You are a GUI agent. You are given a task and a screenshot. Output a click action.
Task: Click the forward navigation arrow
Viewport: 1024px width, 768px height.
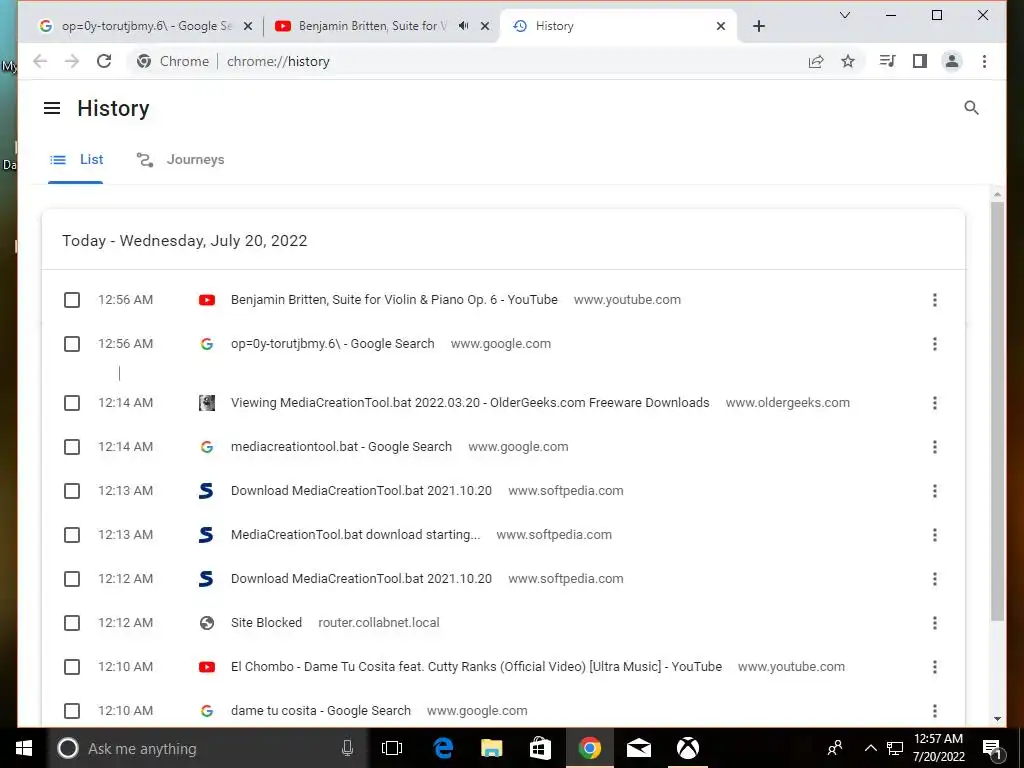[x=72, y=61]
